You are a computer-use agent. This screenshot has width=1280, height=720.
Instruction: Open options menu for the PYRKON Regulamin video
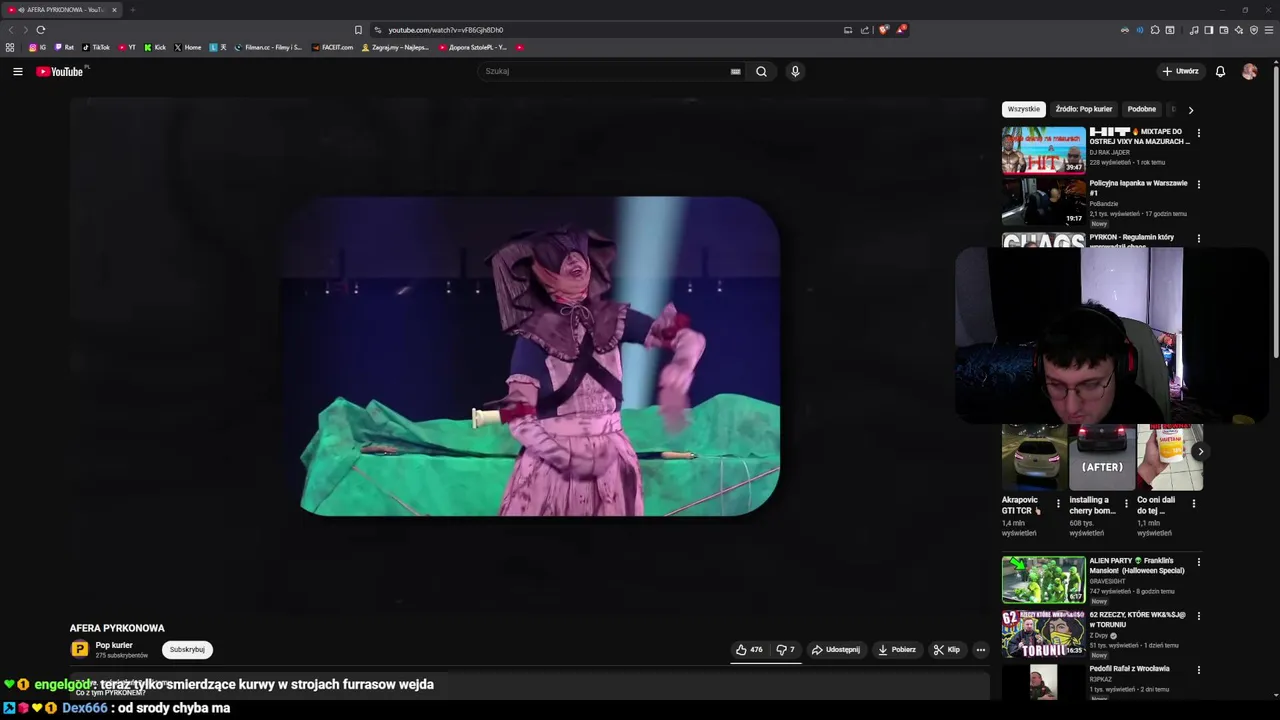pyautogui.click(x=1198, y=238)
